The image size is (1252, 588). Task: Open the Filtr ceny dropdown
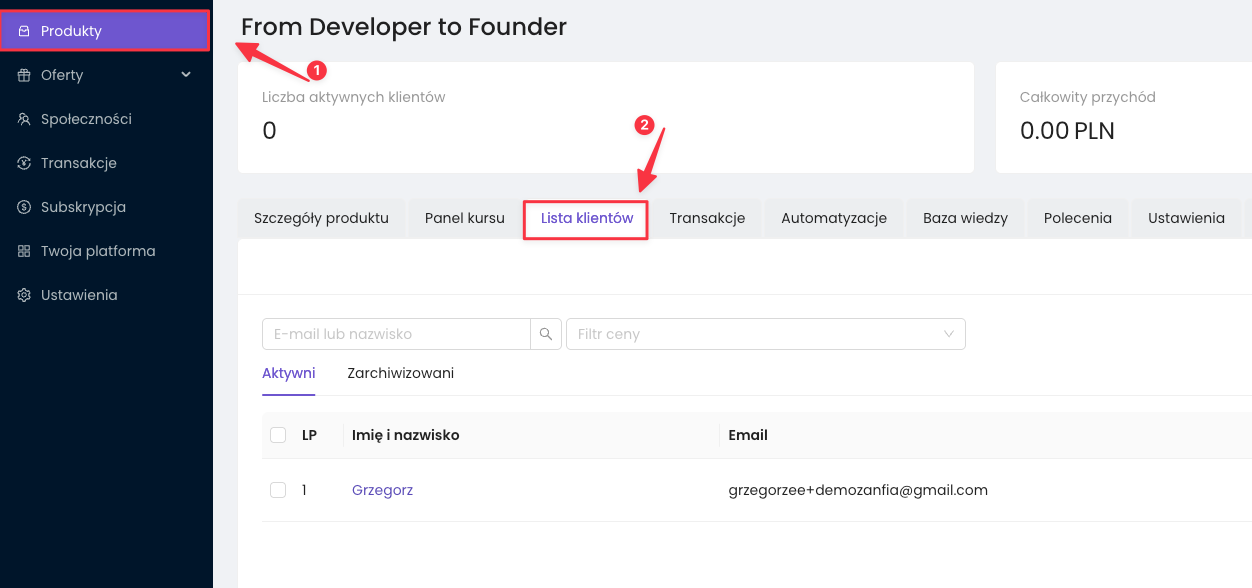765,334
